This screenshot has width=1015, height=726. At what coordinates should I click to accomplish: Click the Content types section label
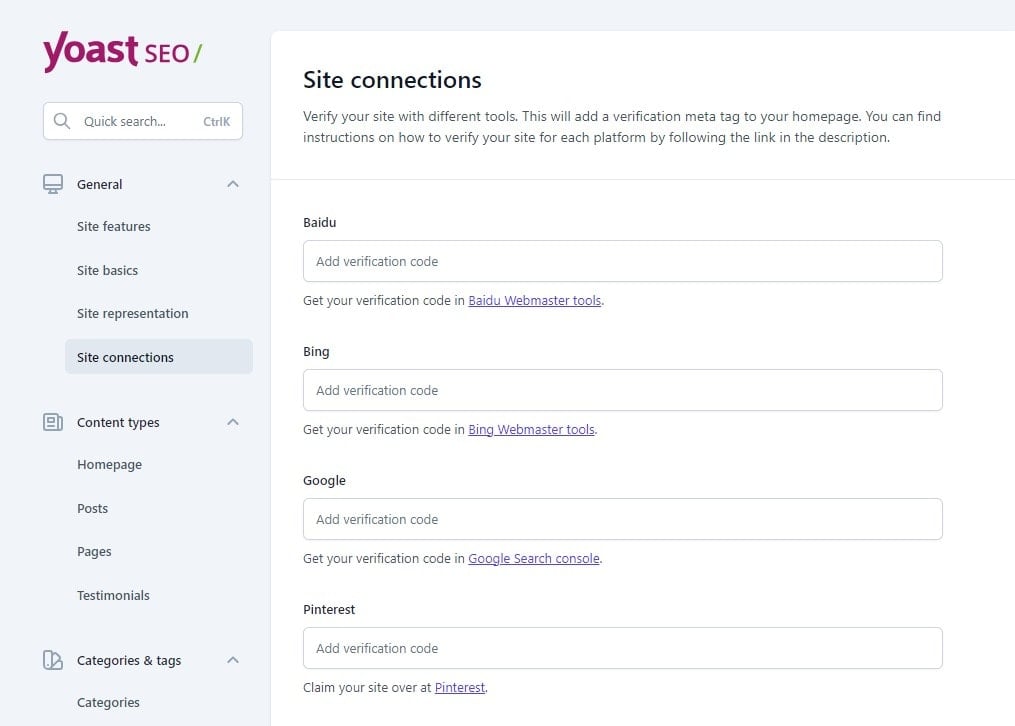118,423
